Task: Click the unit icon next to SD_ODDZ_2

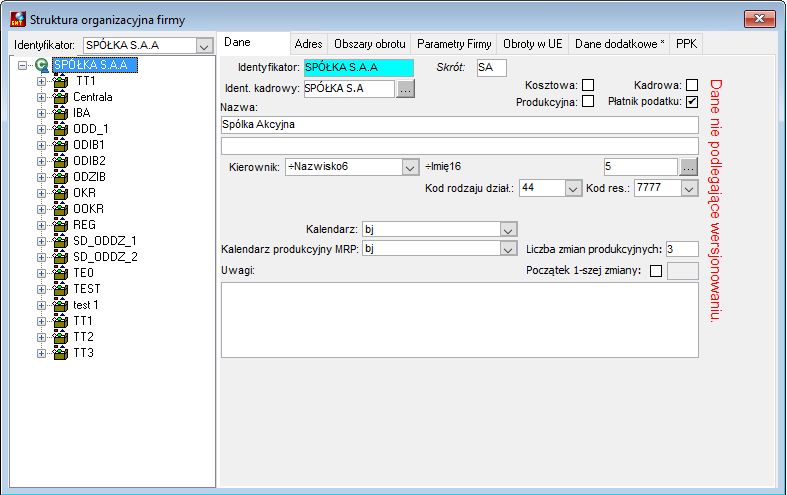Action: click(x=60, y=258)
